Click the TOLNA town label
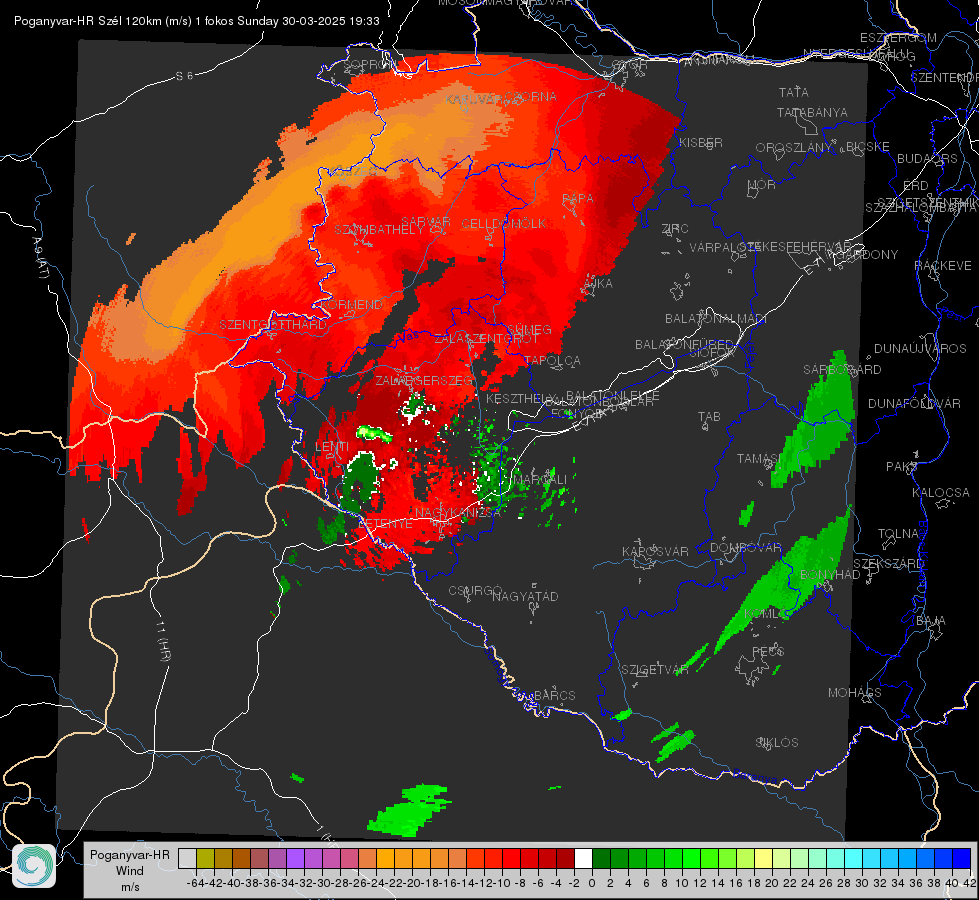 (x=898, y=534)
